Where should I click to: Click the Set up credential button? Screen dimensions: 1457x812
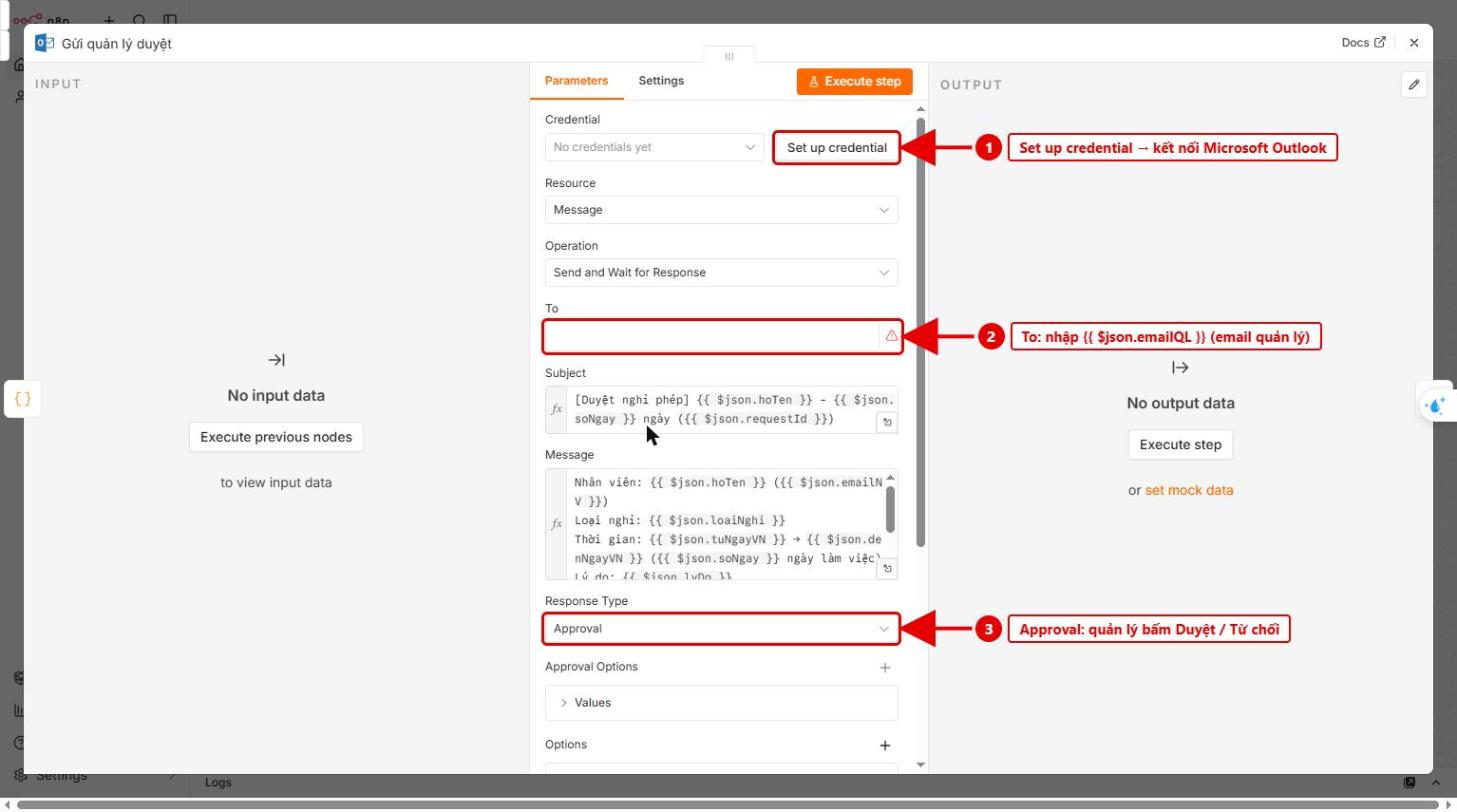837,148
